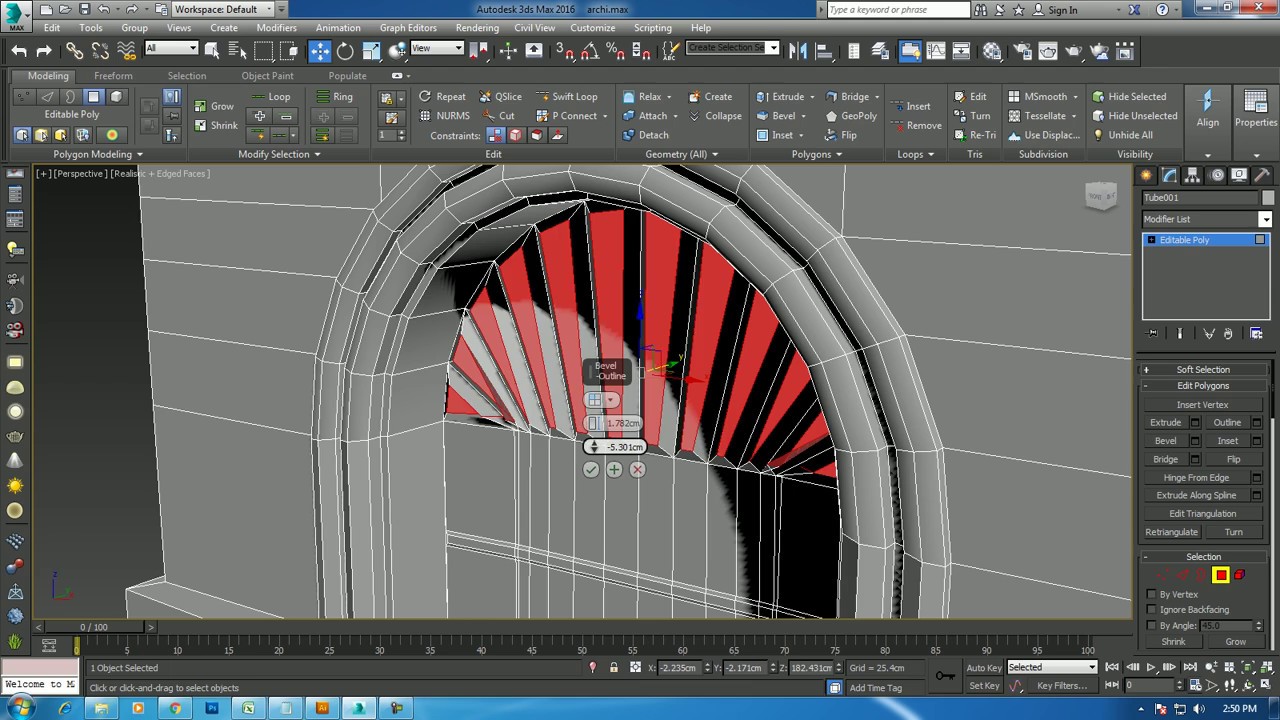Click the Retriangulate button

coord(1171,532)
